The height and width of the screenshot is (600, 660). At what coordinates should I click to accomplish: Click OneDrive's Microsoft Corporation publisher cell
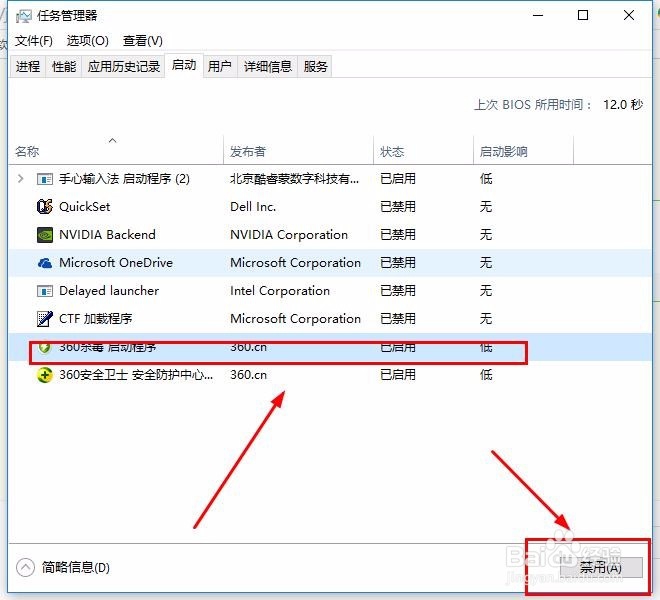point(295,263)
